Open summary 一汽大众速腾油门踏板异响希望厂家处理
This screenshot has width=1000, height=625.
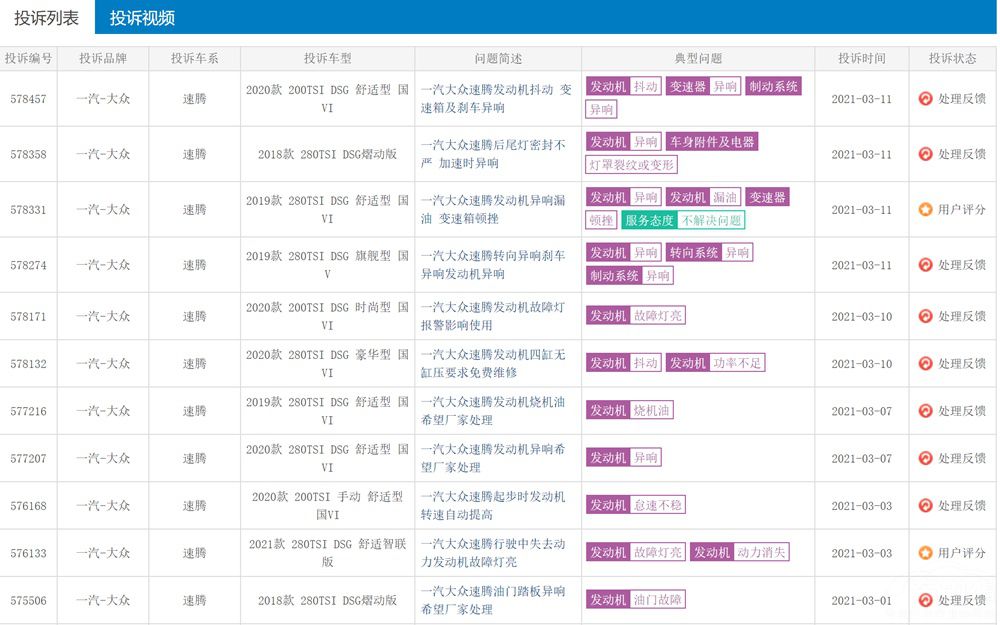pos(493,601)
